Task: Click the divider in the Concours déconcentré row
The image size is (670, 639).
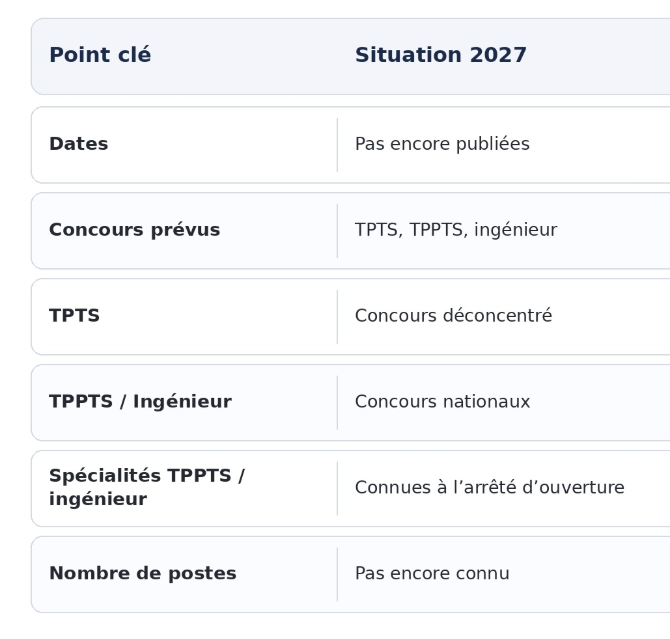Action: coord(337,316)
